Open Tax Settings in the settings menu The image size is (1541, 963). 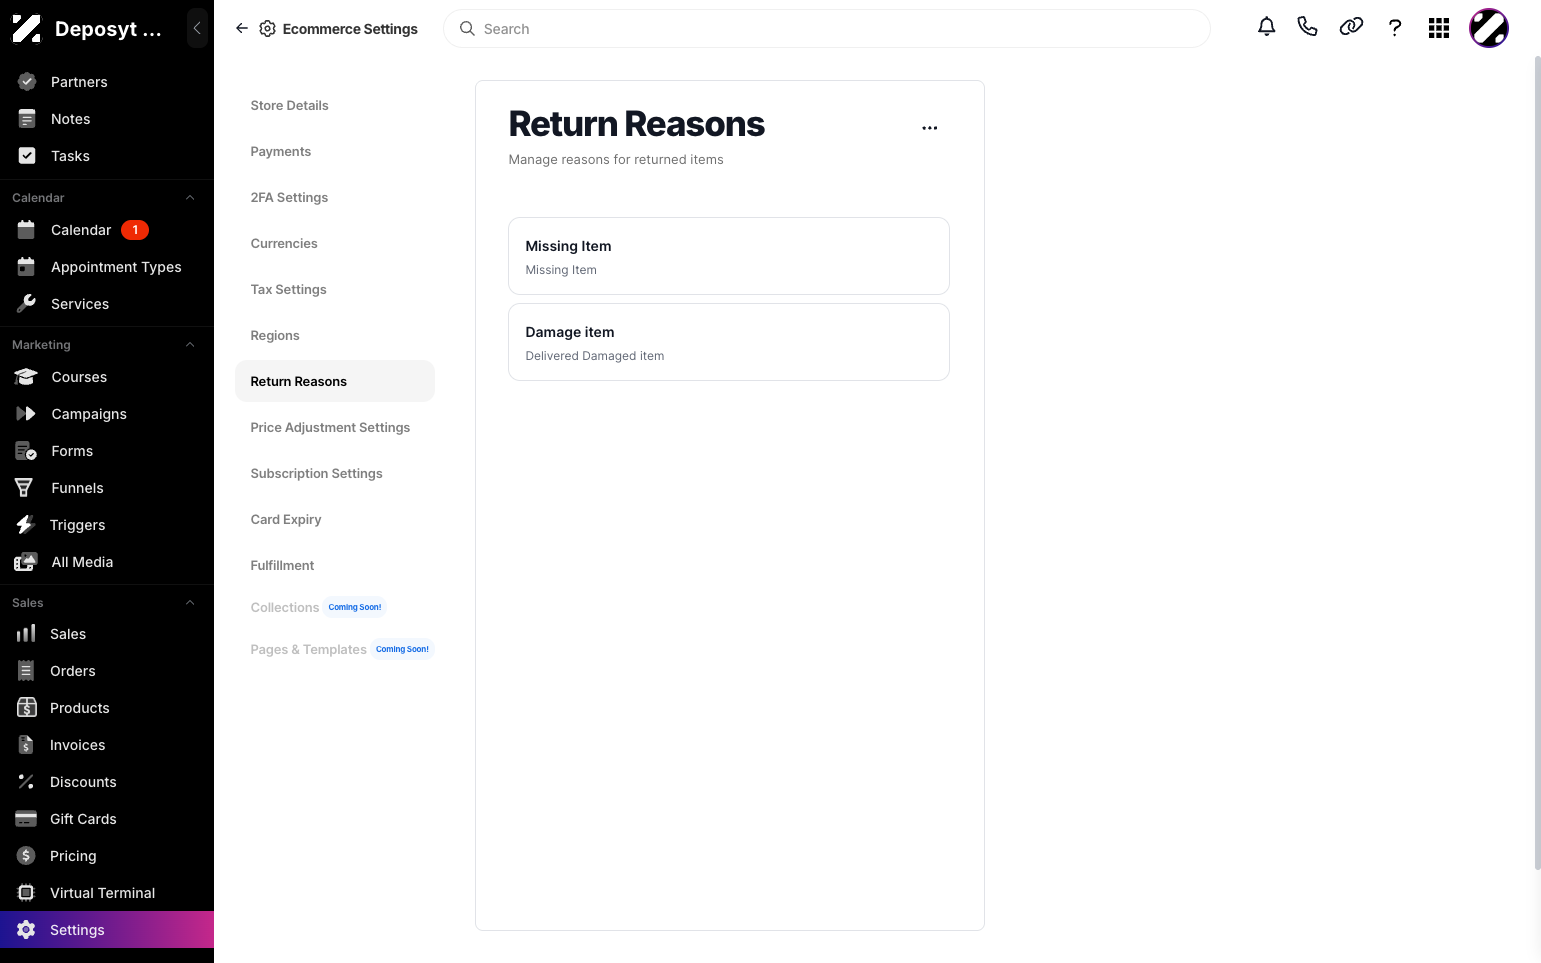coord(335,289)
